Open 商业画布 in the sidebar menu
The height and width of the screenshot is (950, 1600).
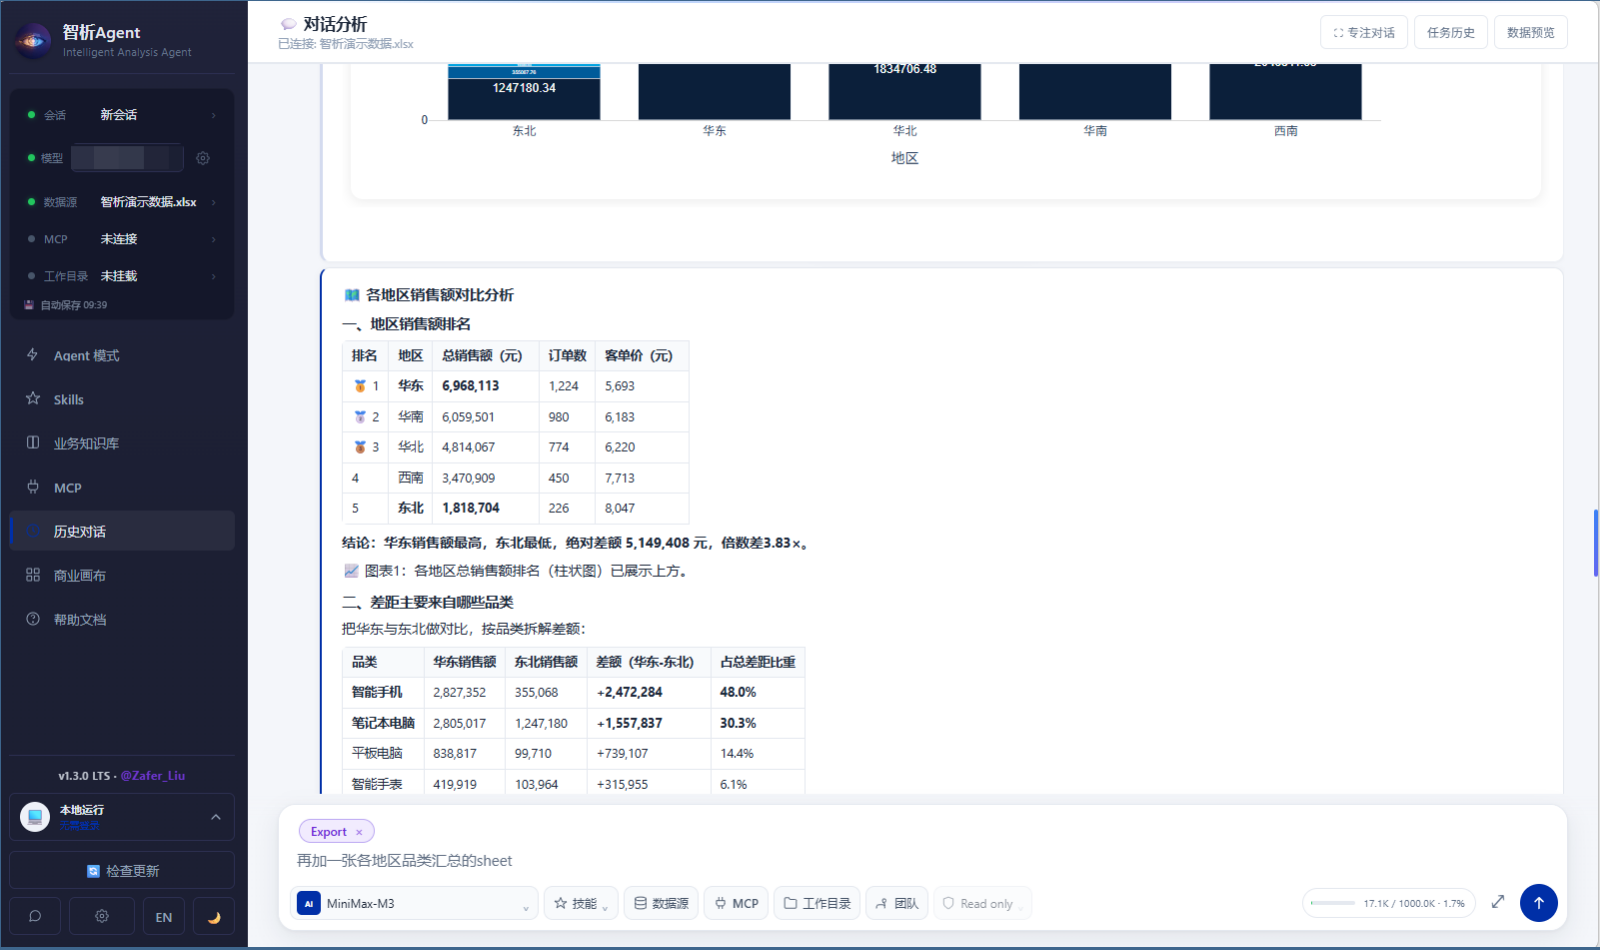pyautogui.click(x=122, y=575)
